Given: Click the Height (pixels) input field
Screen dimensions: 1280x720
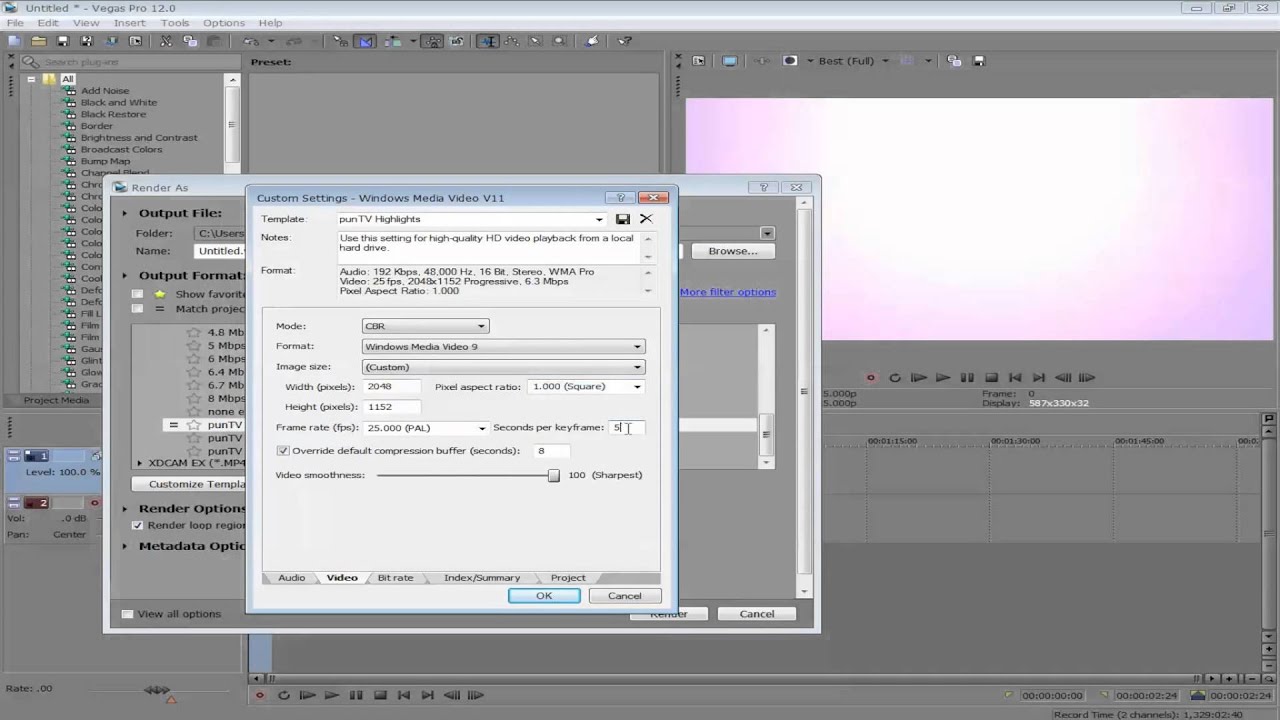Looking at the screenshot, I should tap(392, 407).
